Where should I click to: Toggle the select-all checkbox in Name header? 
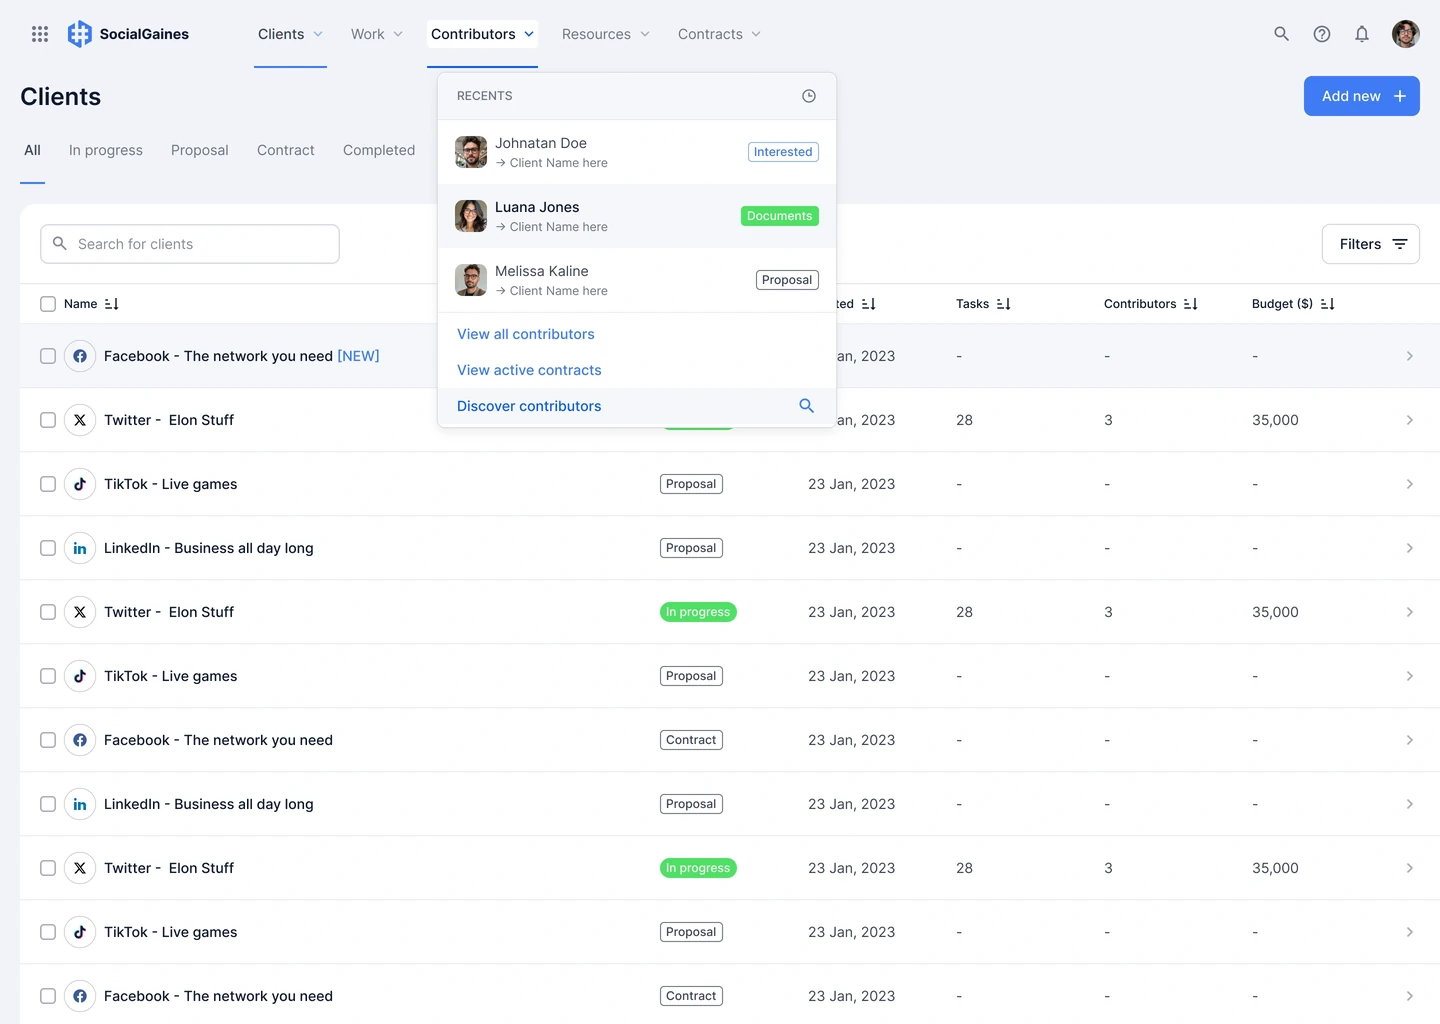point(48,304)
